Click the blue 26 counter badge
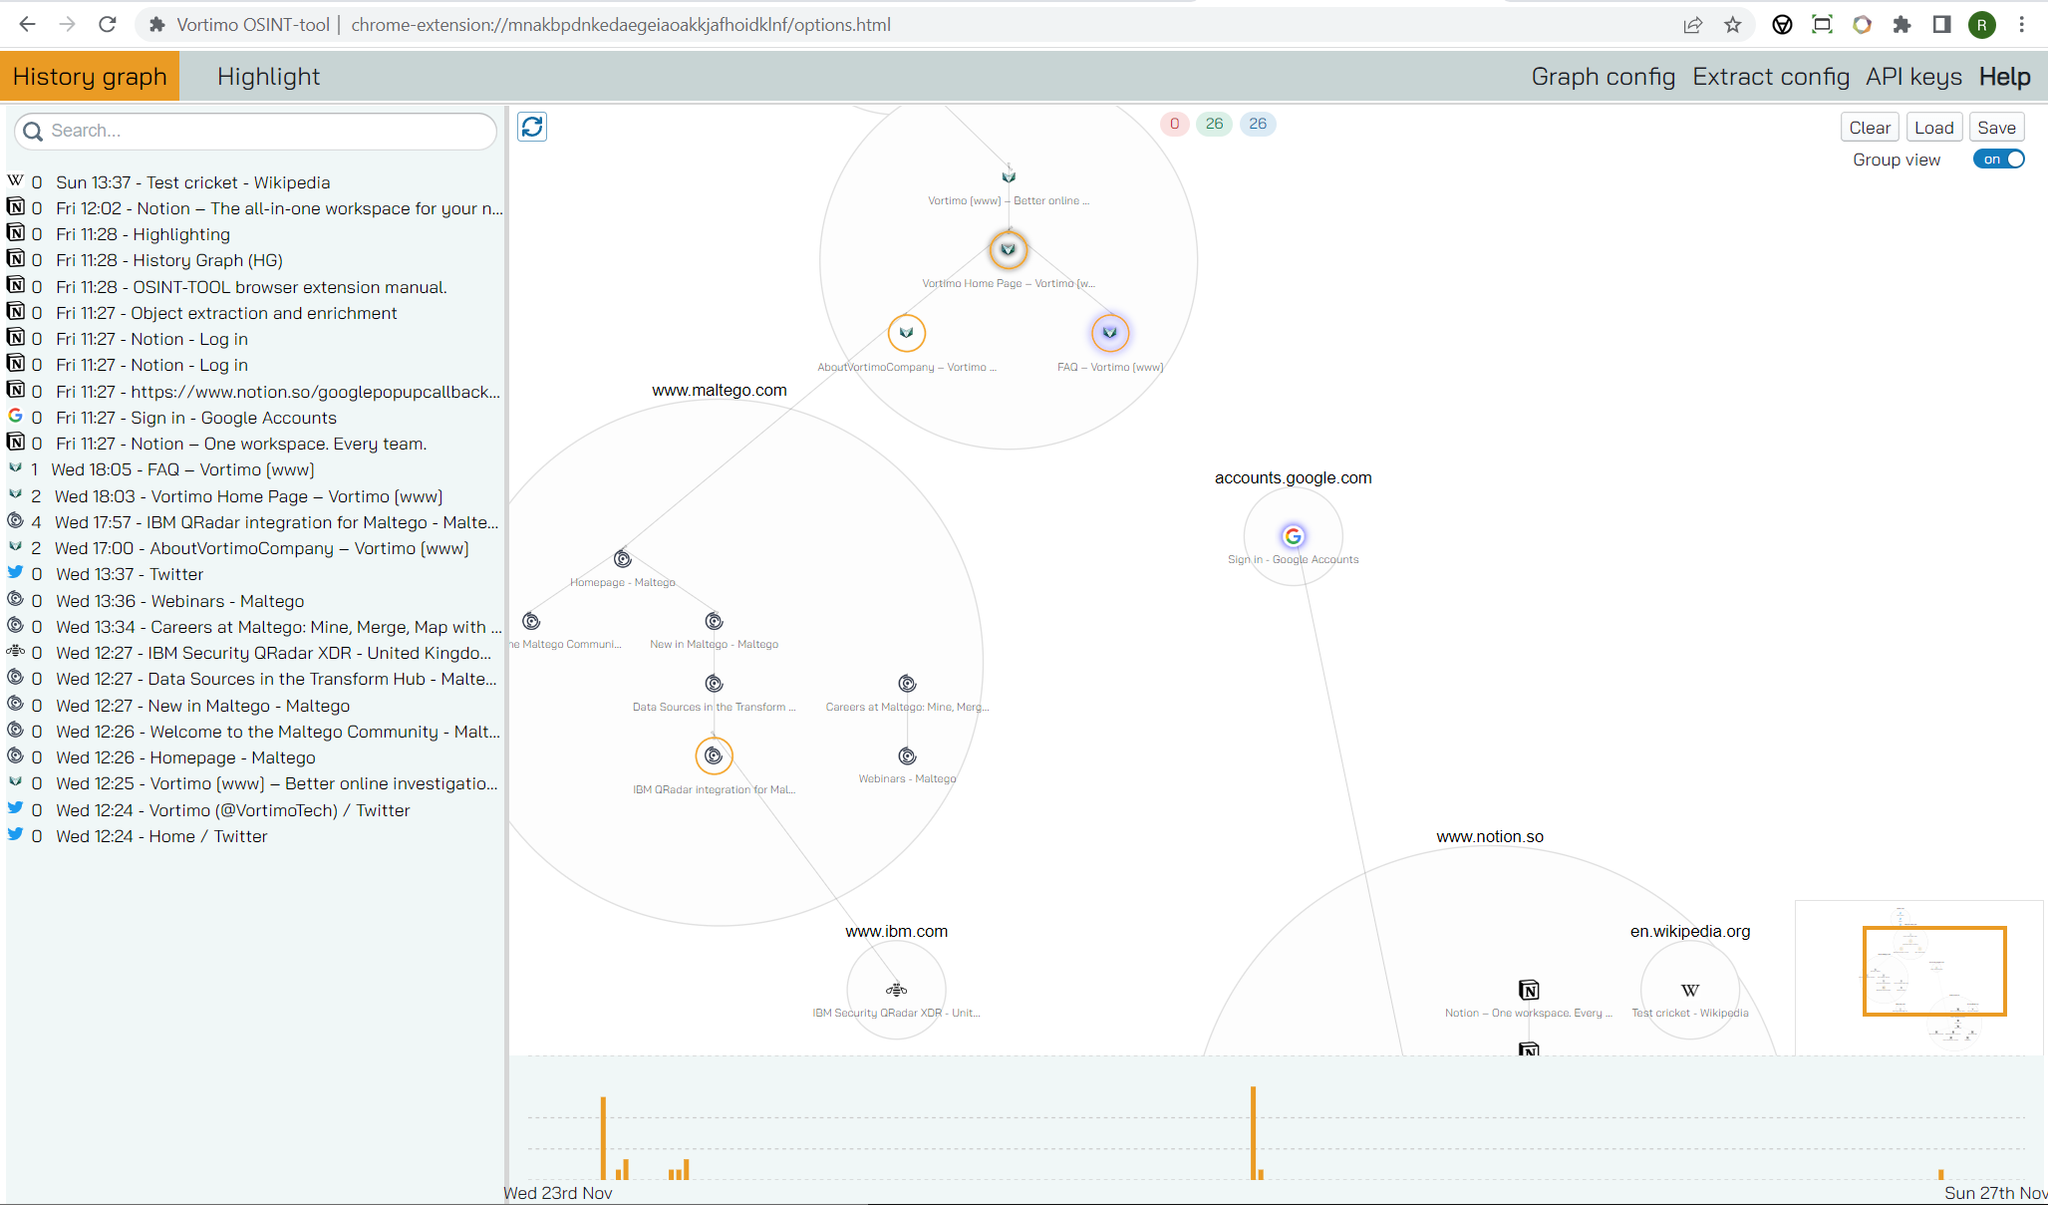Screen dimensions: 2048x1205 coord(1257,124)
